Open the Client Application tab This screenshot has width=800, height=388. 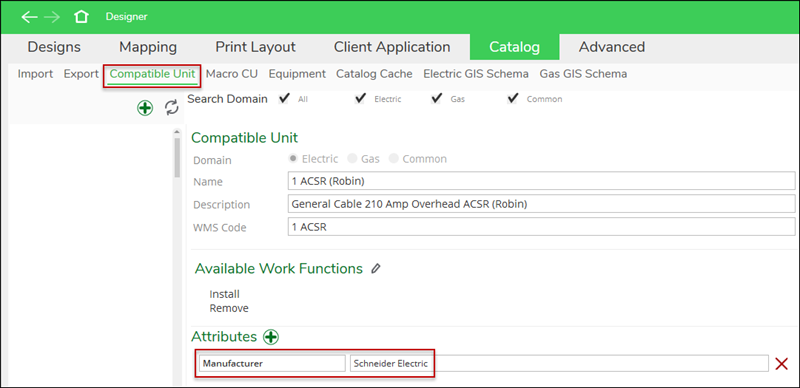pyautogui.click(x=392, y=47)
